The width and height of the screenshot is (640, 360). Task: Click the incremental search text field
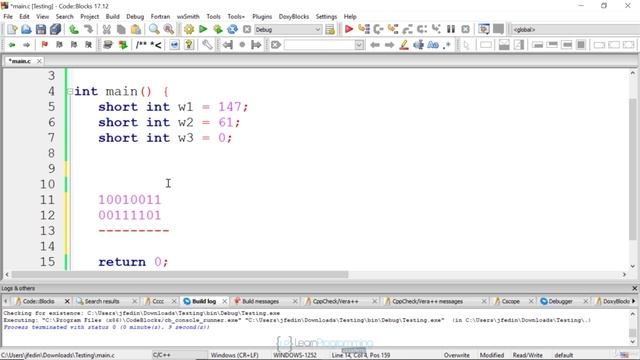[x=319, y=45]
